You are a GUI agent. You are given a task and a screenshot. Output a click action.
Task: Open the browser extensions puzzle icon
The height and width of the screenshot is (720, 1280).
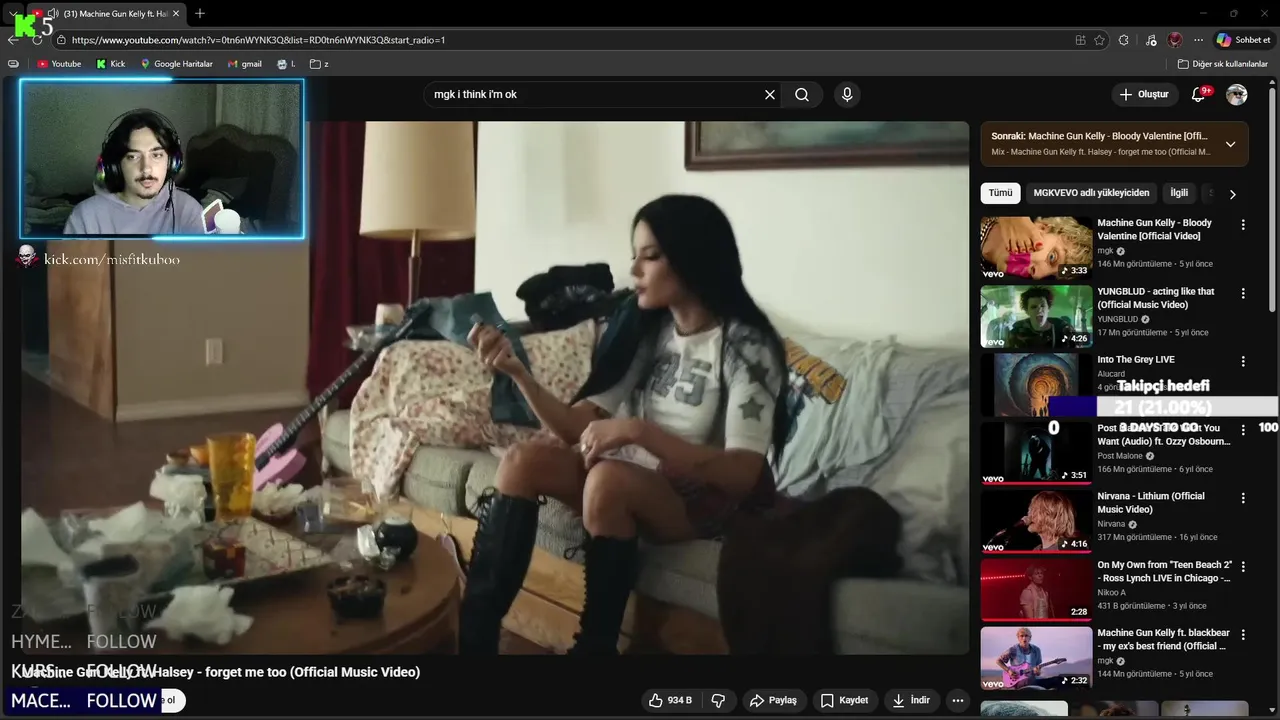click(1124, 40)
